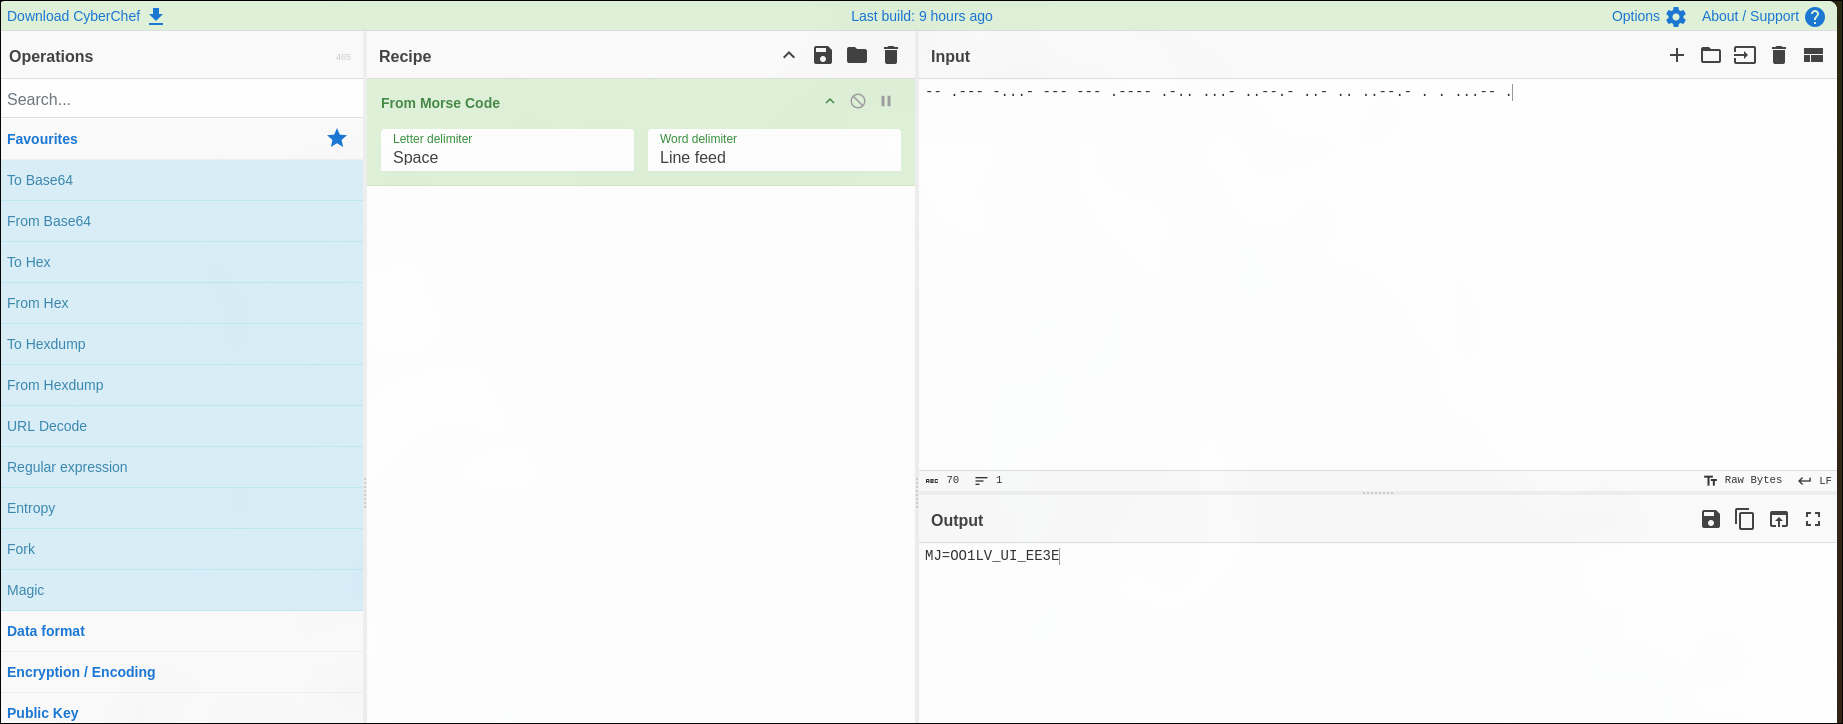
Task: Open the Word delimiter dropdown
Action: click(774, 150)
